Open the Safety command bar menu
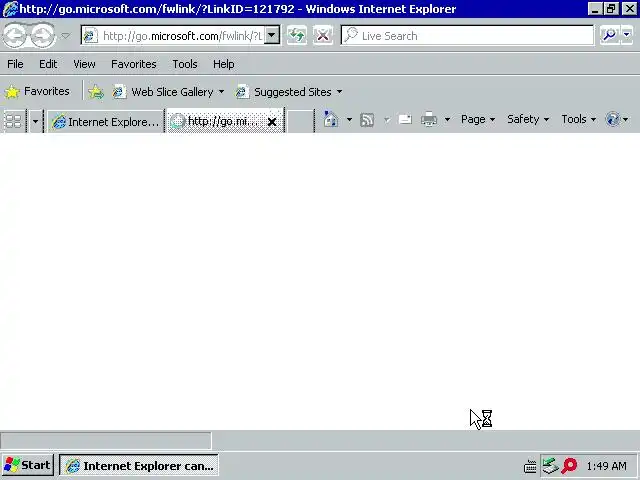This screenshot has height=480, width=640. pos(528,119)
